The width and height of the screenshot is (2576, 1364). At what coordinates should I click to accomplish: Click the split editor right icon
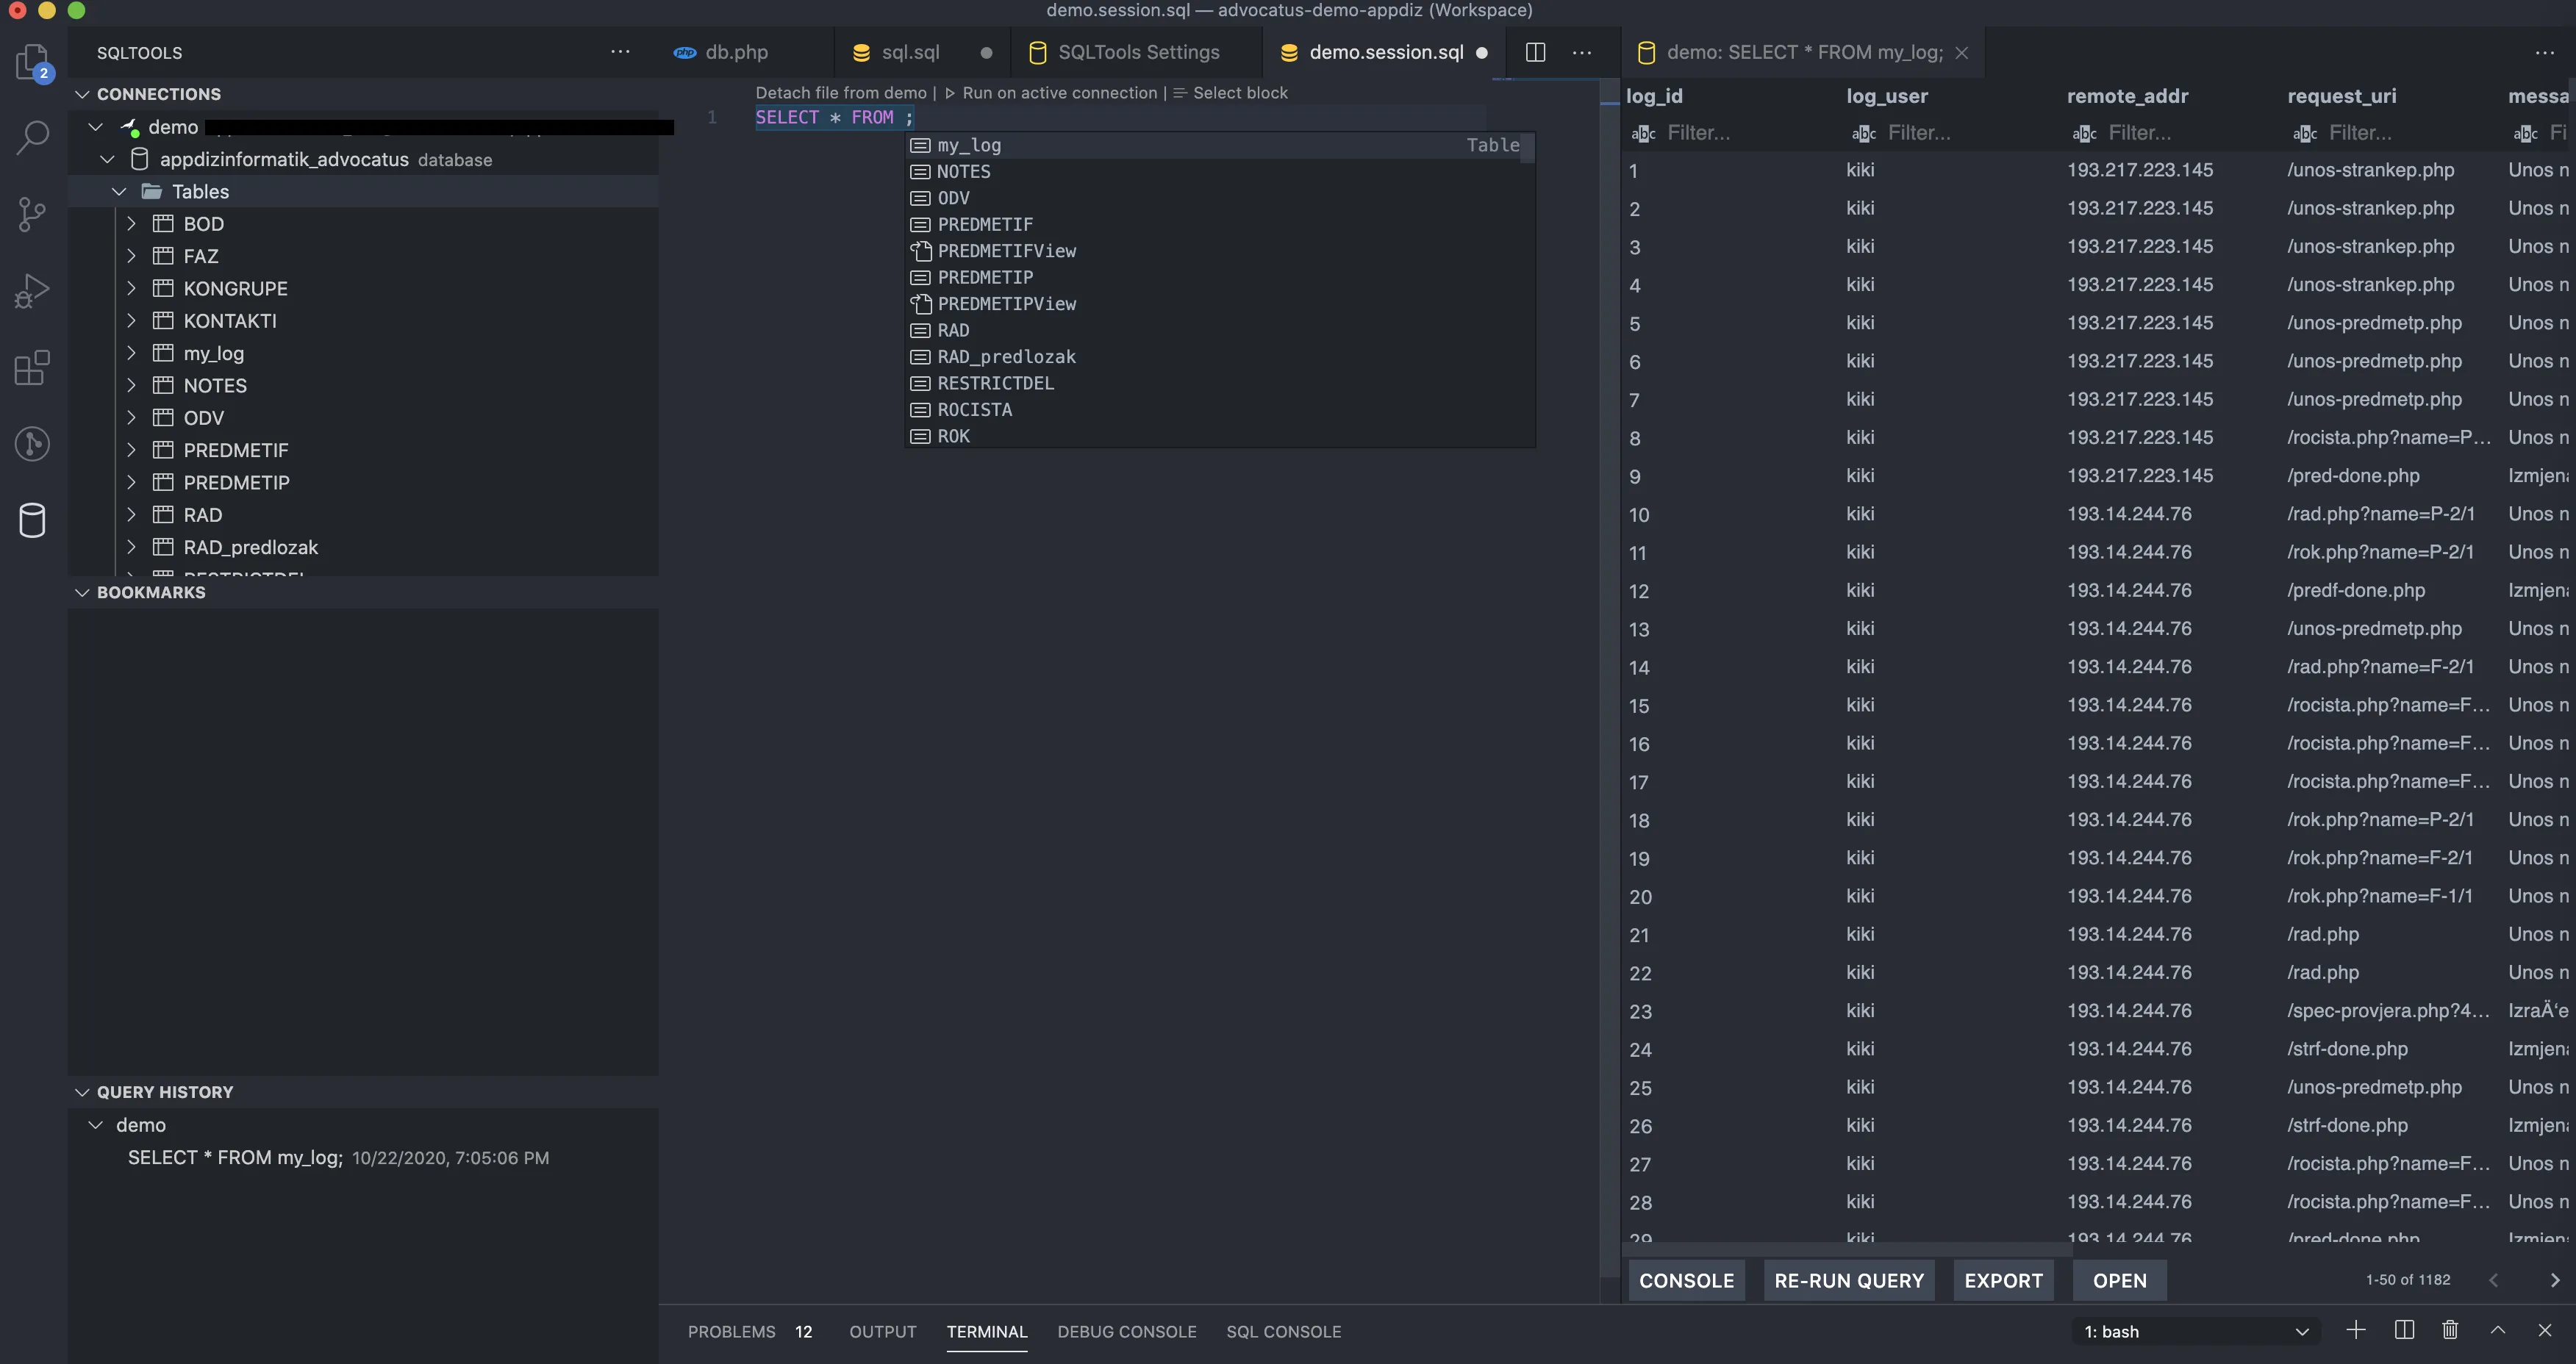pyautogui.click(x=1535, y=52)
